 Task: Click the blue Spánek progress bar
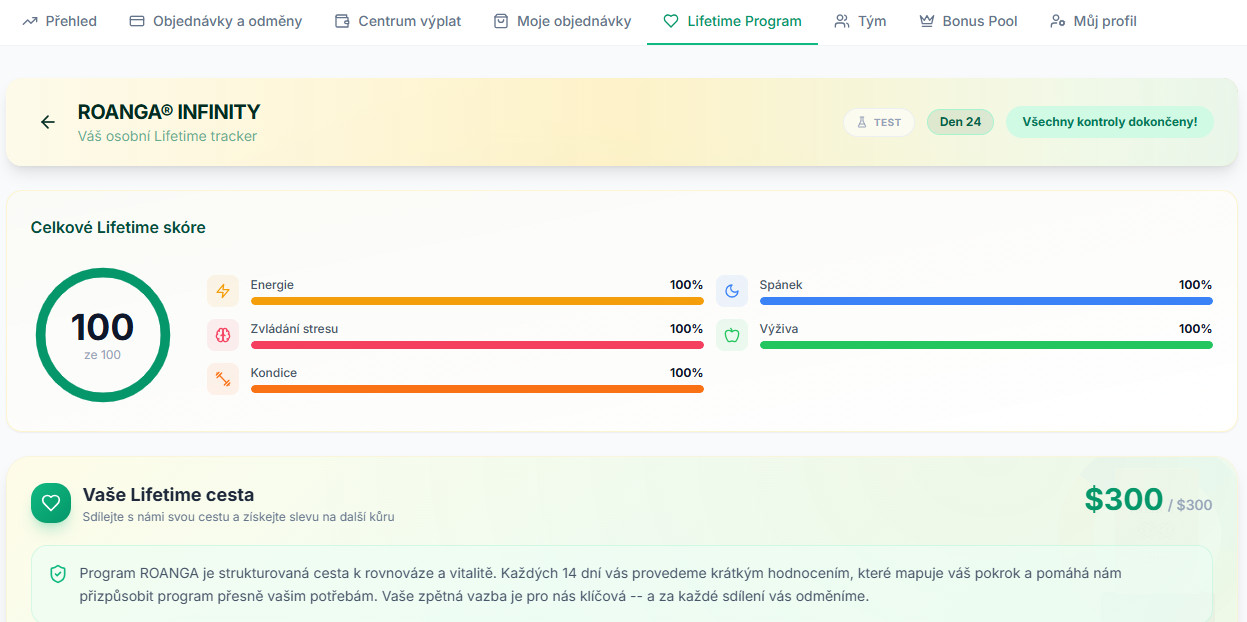(985, 301)
